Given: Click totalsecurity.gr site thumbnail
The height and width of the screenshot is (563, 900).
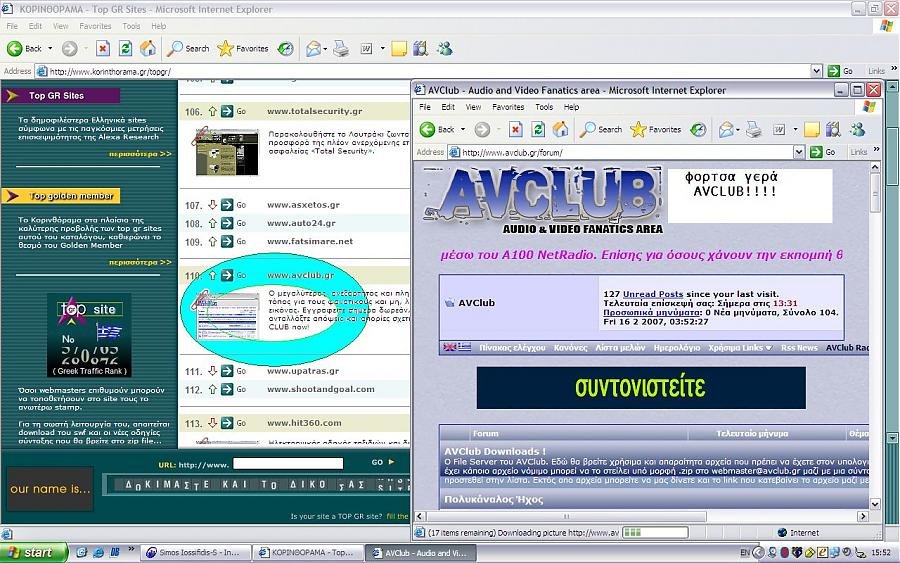Looking at the screenshot, I should 227,152.
